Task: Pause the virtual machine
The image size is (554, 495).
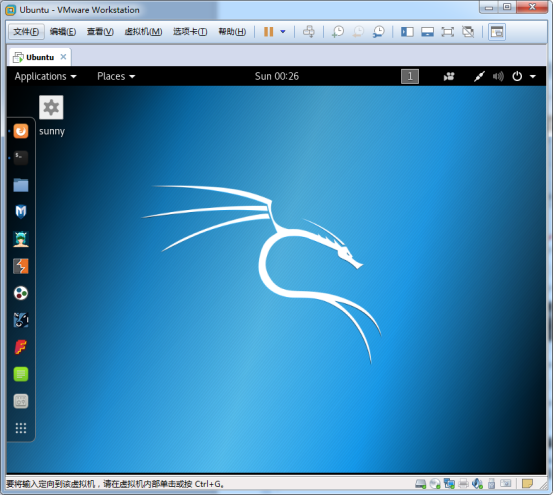Action: [x=269, y=32]
